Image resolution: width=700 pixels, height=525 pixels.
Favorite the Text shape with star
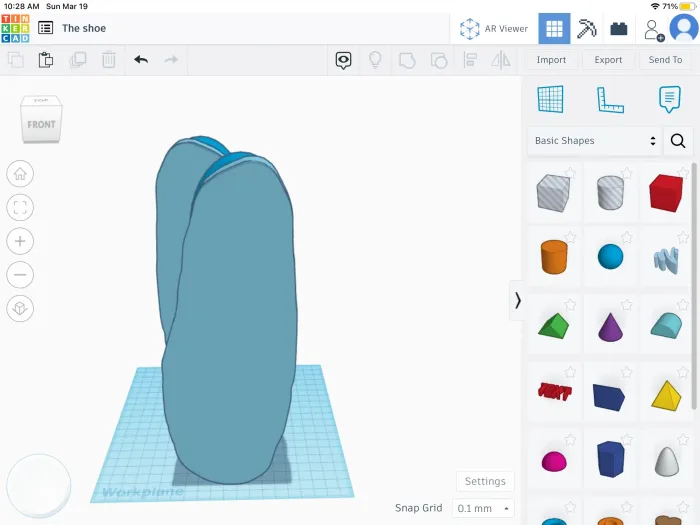pyautogui.click(x=570, y=372)
